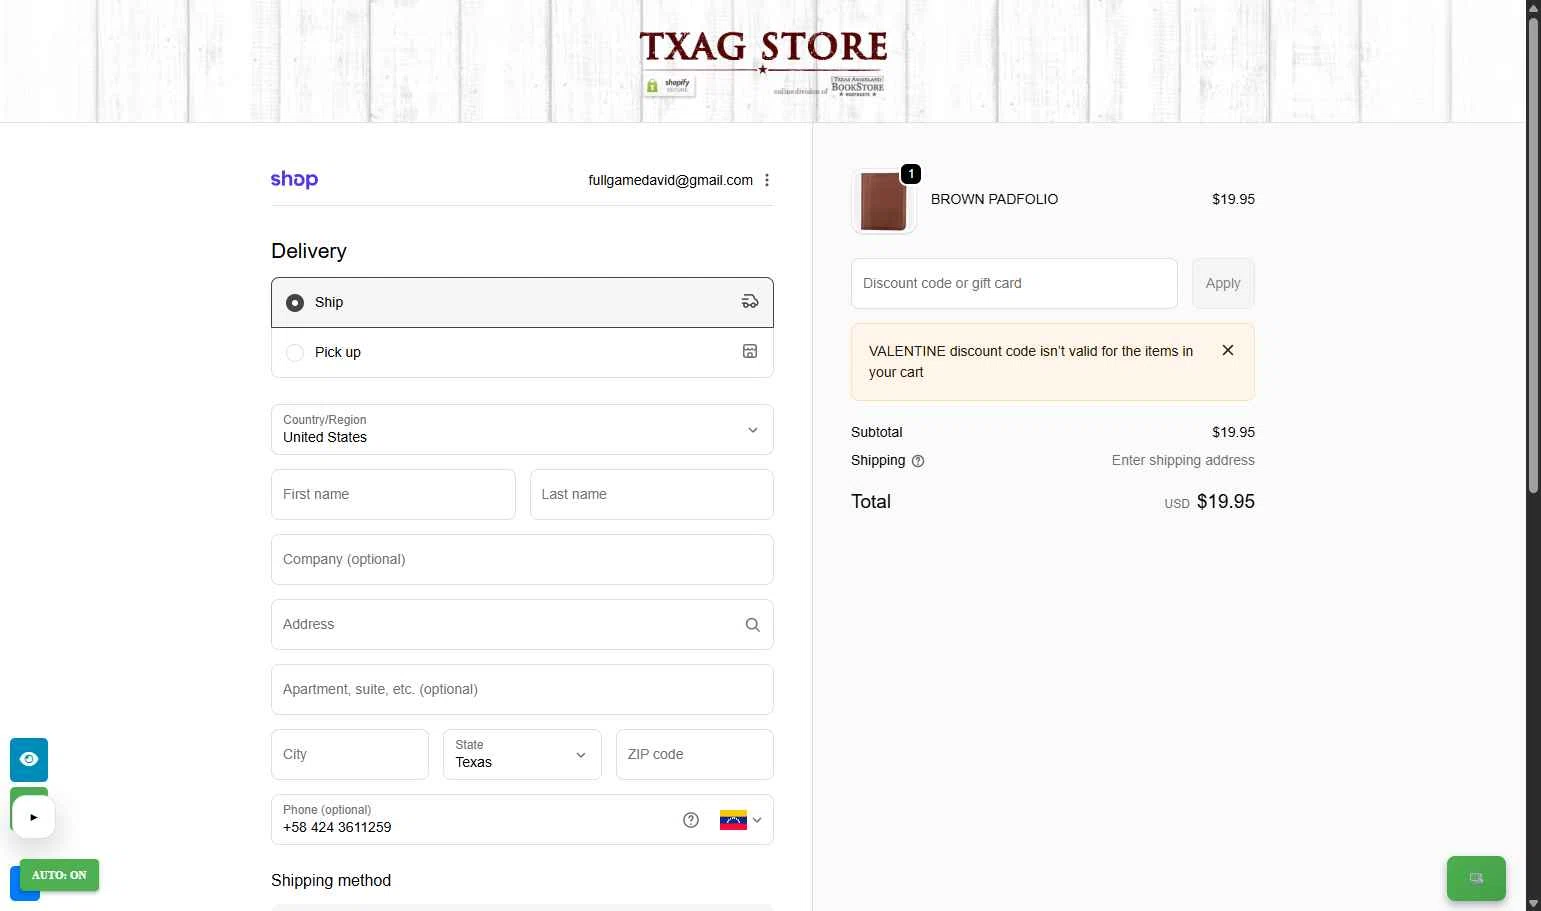The width and height of the screenshot is (1541, 911).
Task: Focus the Last name field
Action: (x=652, y=494)
